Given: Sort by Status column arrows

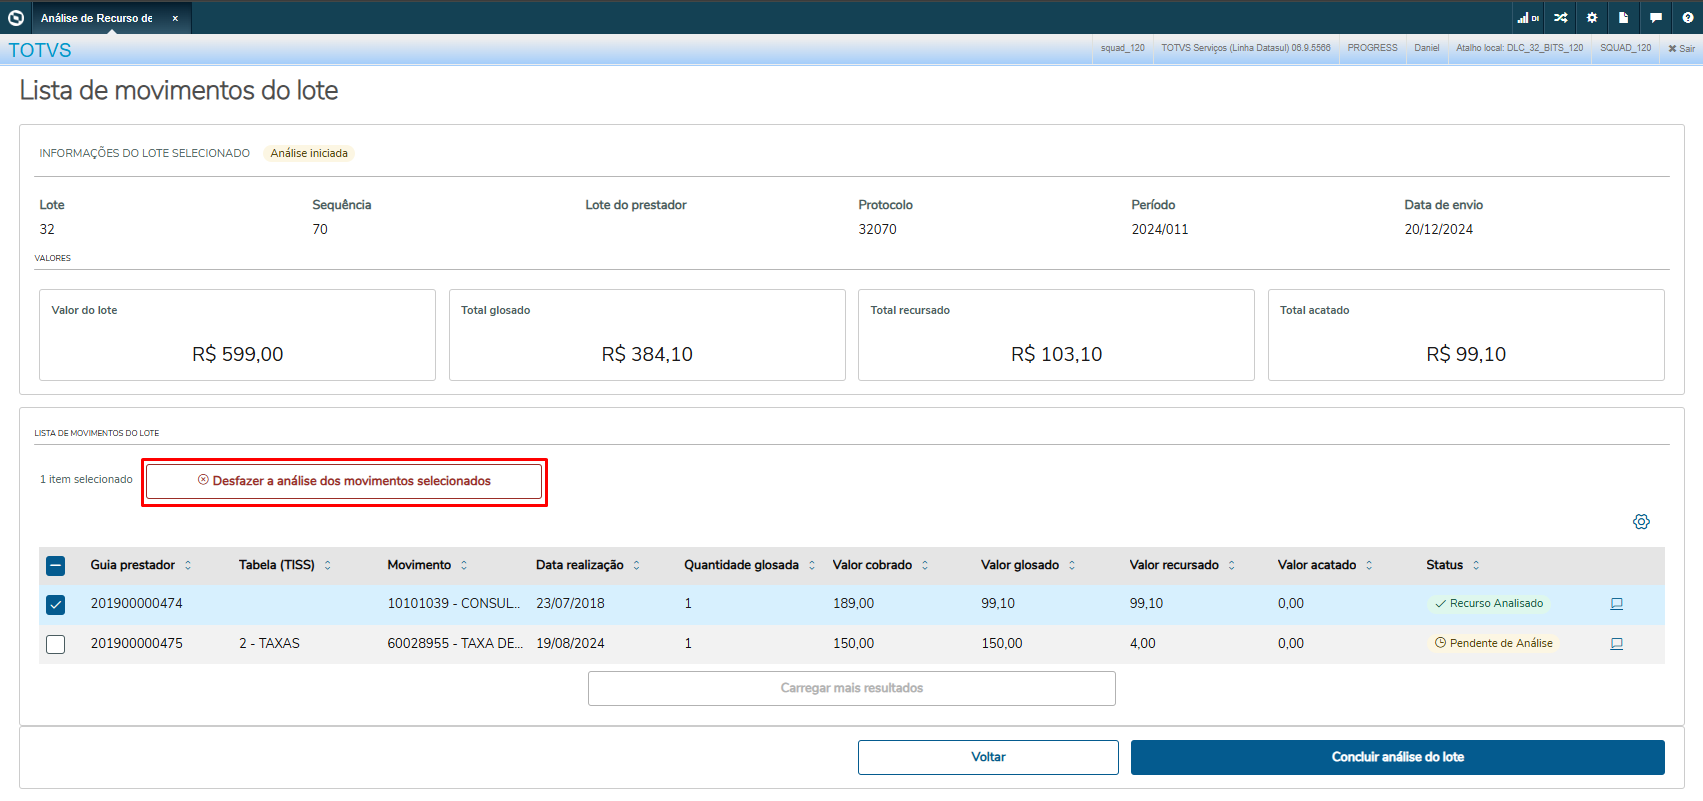Looking at the screenshot, I should (x=1476, y=566).
